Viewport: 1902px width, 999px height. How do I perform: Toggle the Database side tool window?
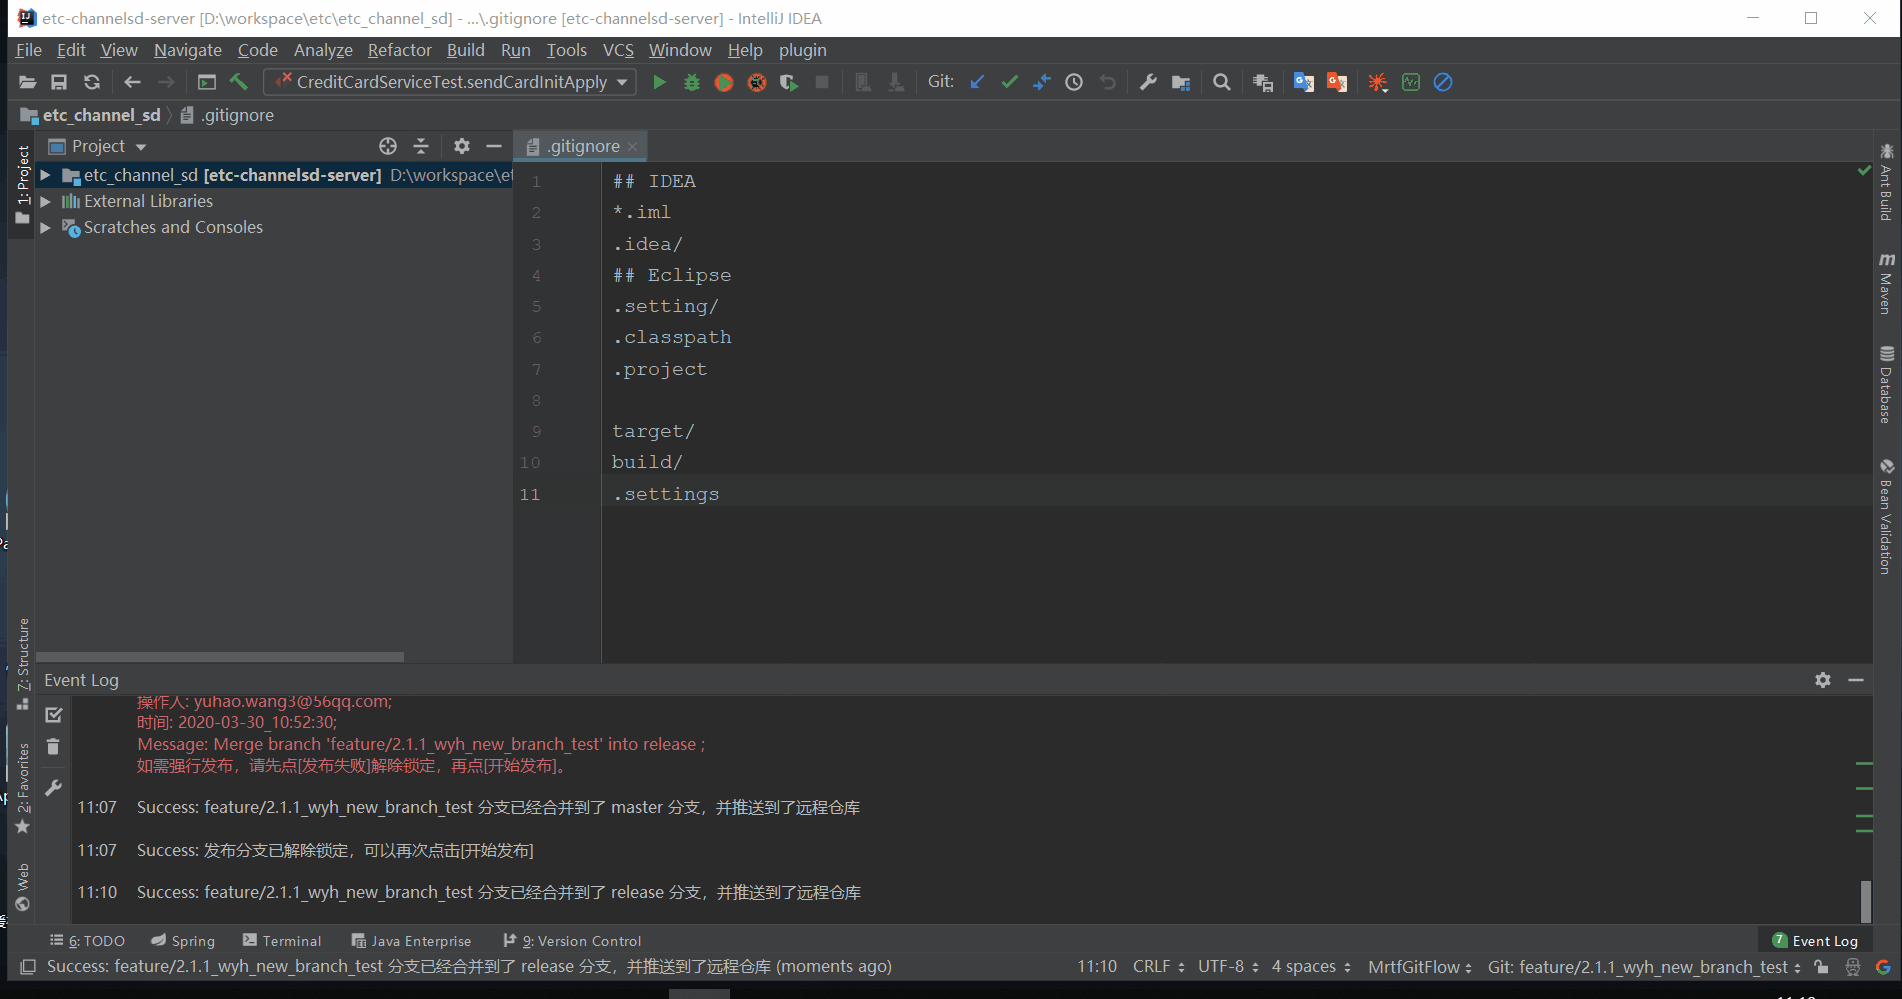1887,385
